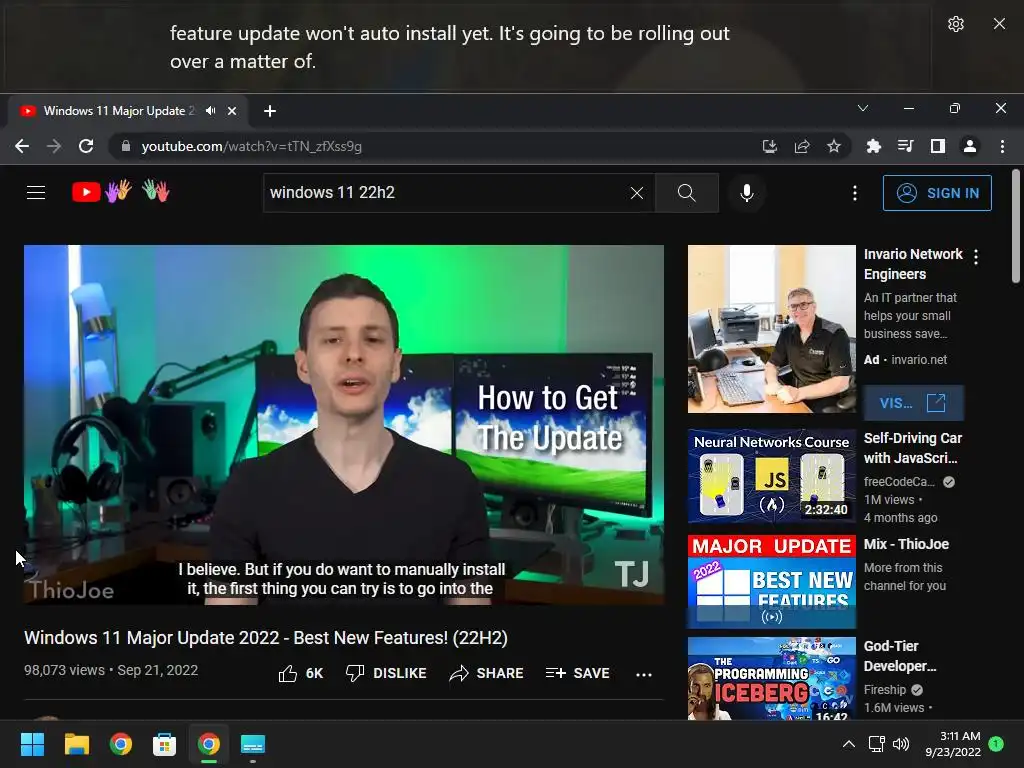1024x768 pixels.
Task: Open Invario Network Engineers ad thumbnail
Action: point(771,328)
